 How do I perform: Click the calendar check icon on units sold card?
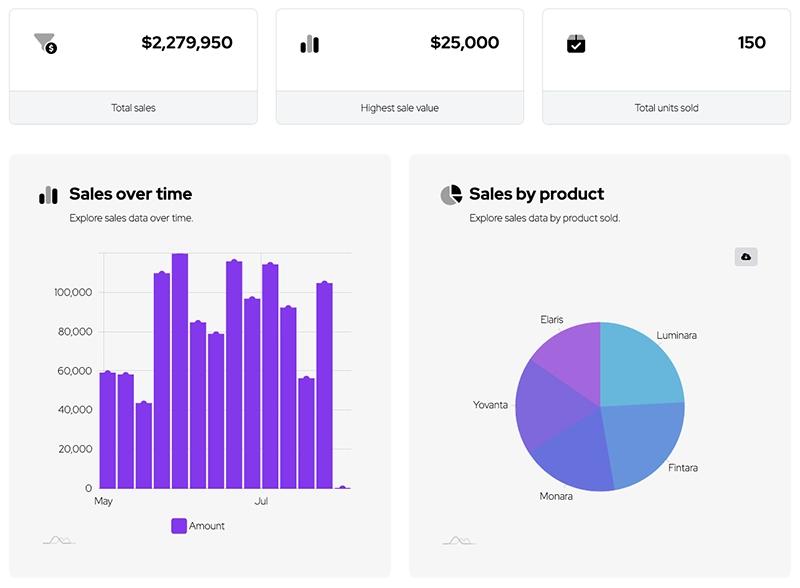click(576, 44)
